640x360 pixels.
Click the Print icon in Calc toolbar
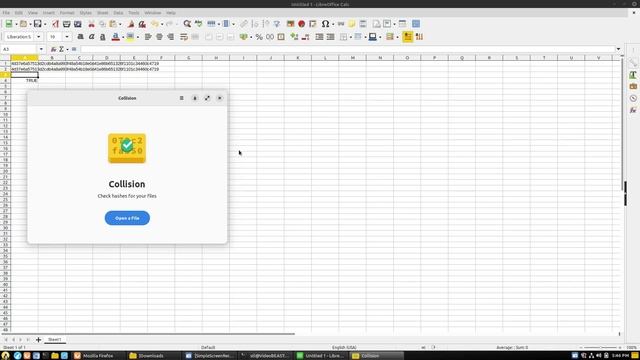[67, 24]
